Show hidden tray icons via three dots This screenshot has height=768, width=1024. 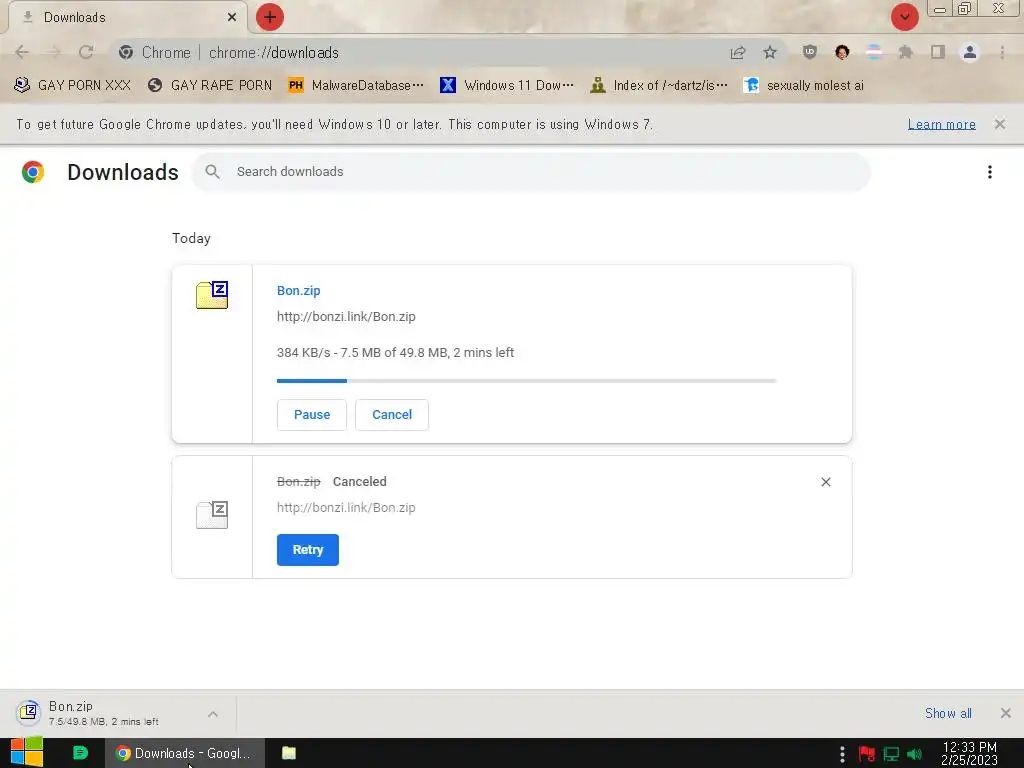(x=842, y=754)
